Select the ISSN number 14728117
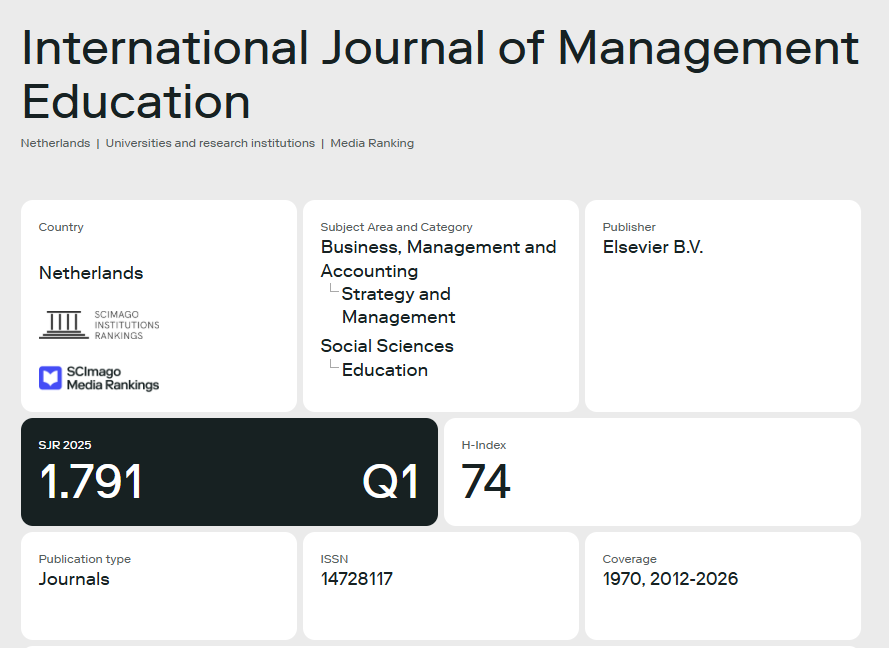The width and height of the screenshot is (889, 648). coord(357,579)
